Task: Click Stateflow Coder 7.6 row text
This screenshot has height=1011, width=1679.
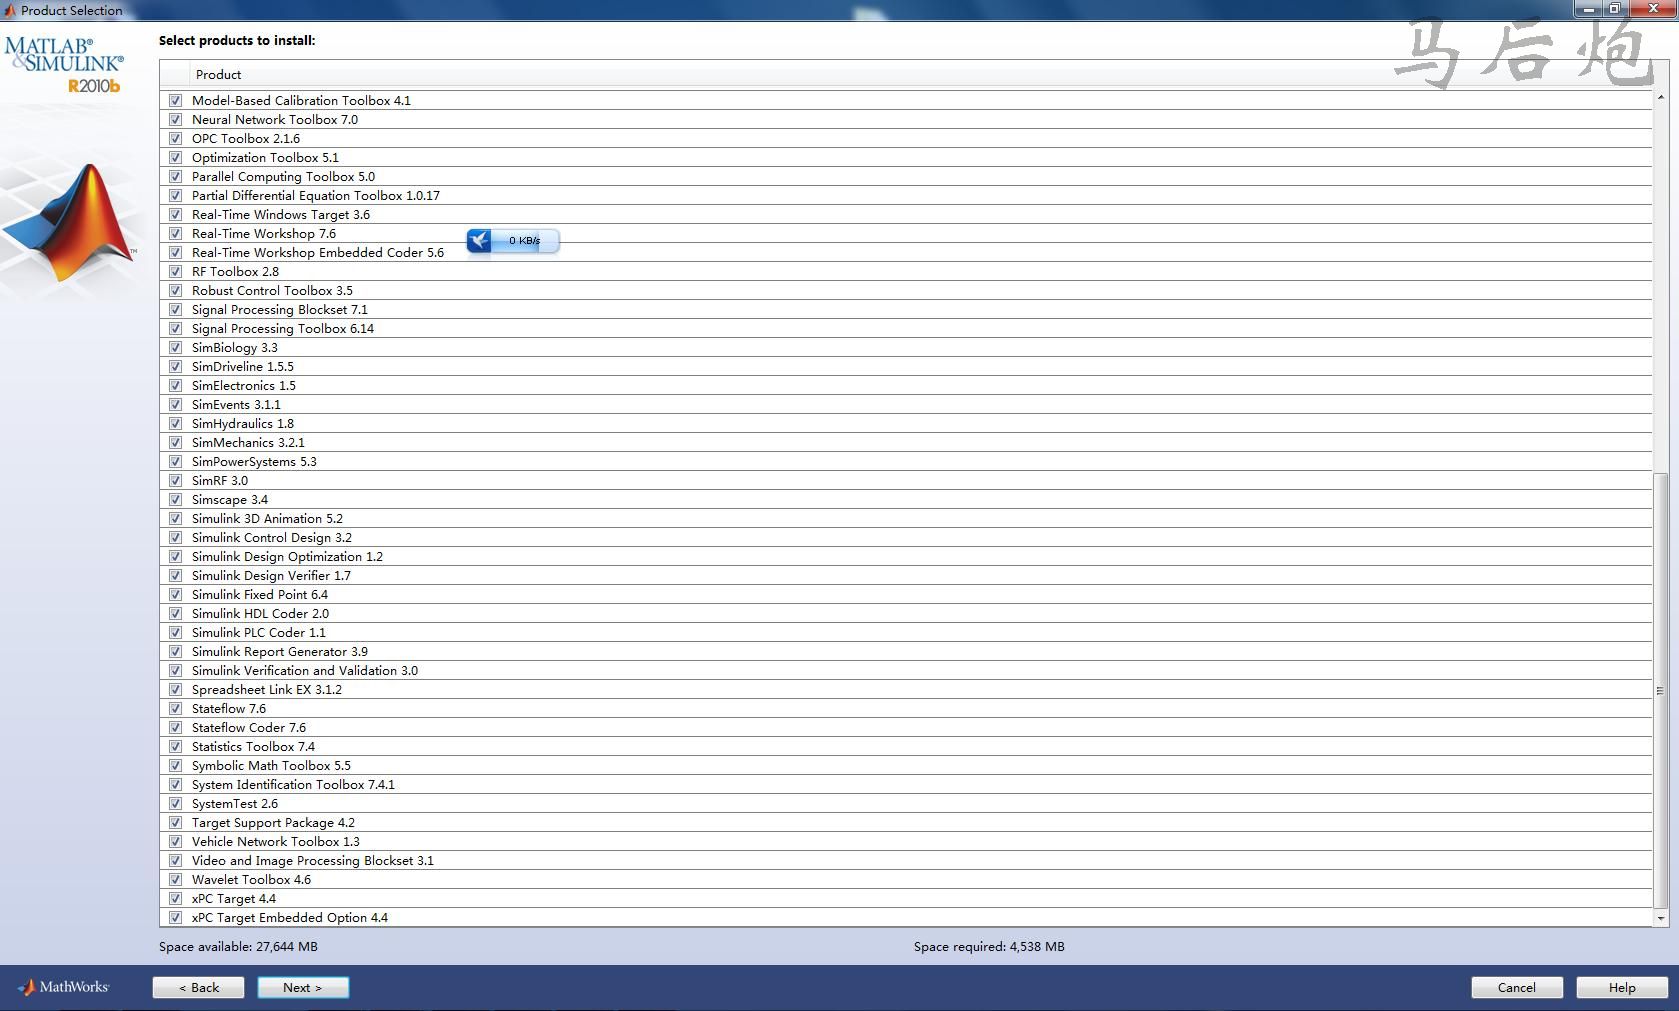Action: tap(249, 727)
